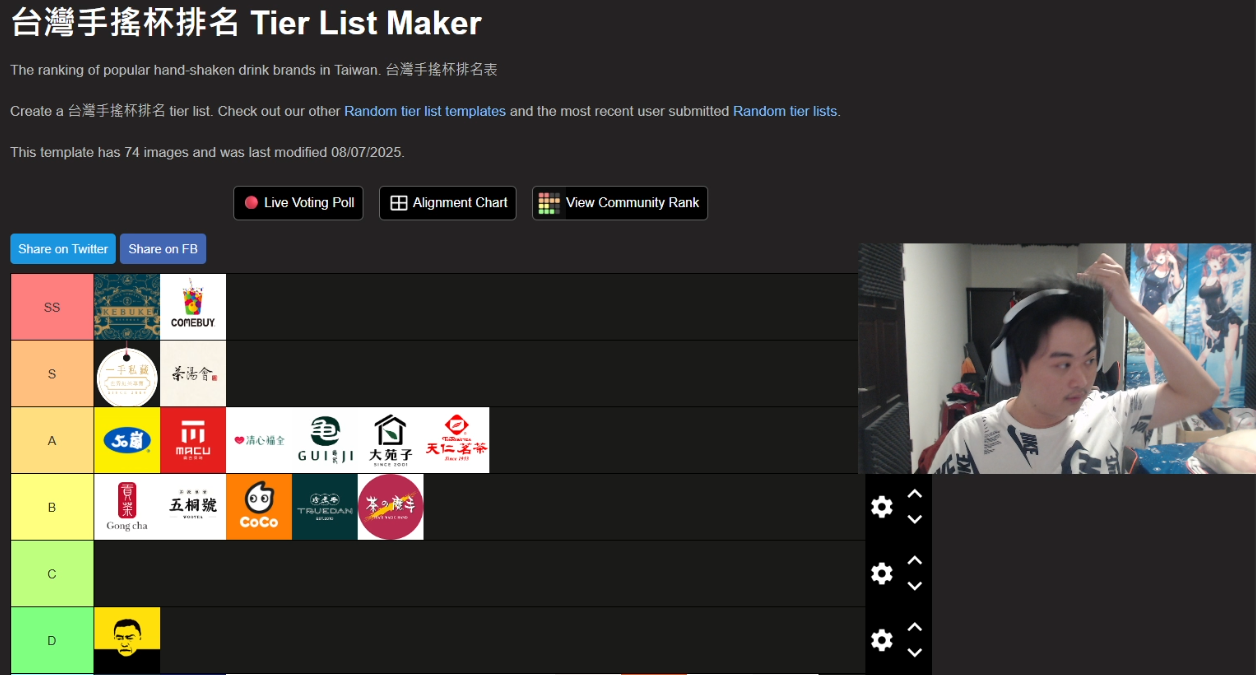Open the Live Voting Poll button
This screenshot has height=675, width=1256.
[298, 203]
